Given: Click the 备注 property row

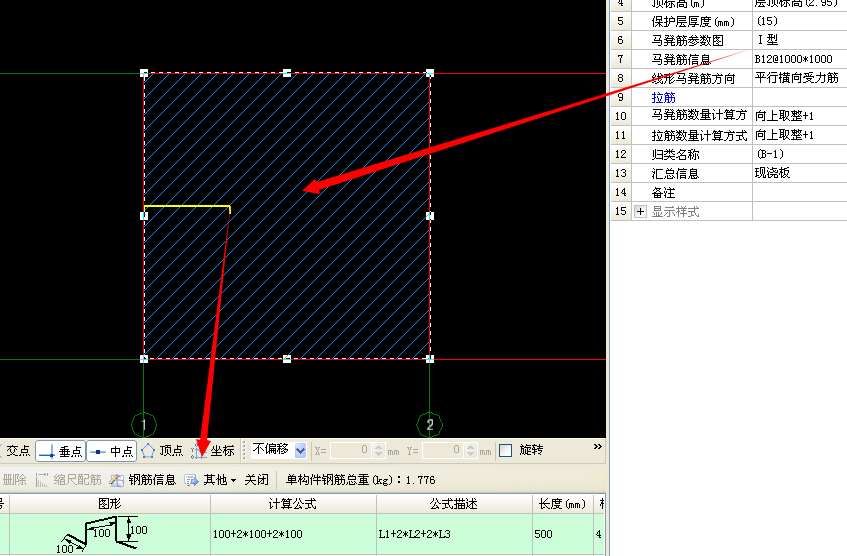Looking at the screenshot, I should (729, 192).
